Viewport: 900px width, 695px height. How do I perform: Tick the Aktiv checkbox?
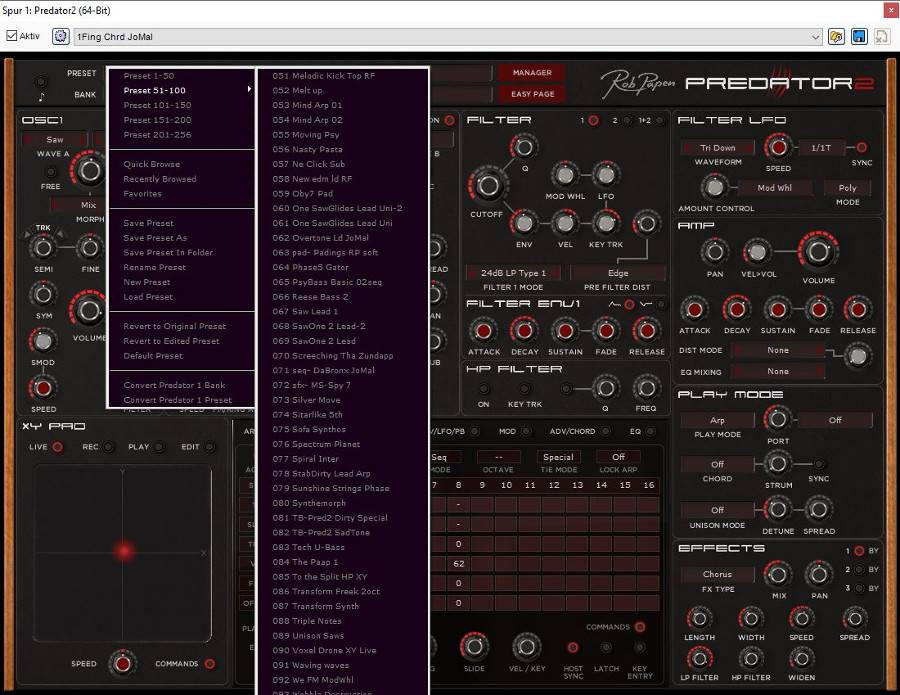click(x=11, y=36)
